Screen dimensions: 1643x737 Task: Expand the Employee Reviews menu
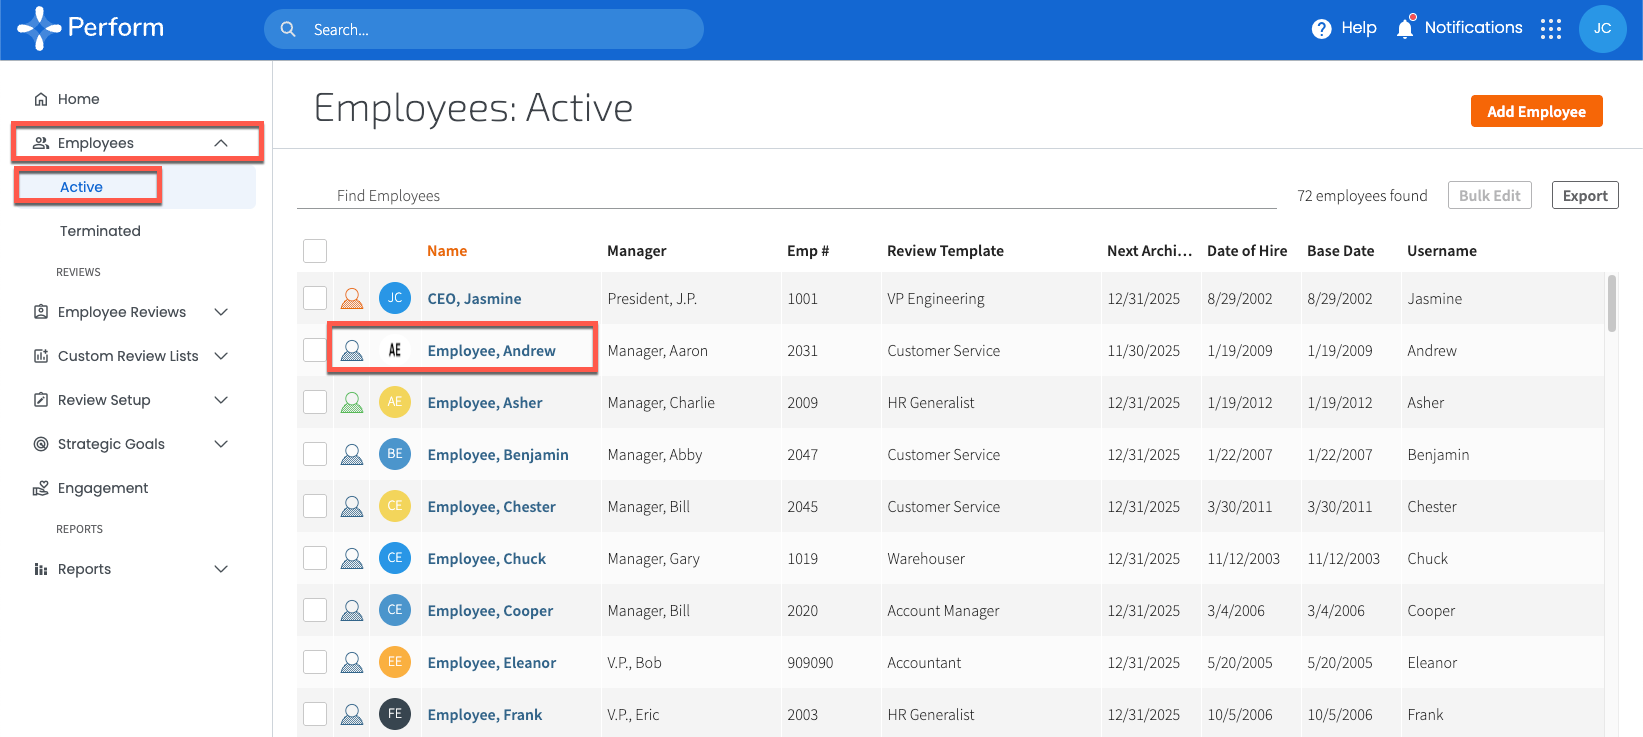221,312
